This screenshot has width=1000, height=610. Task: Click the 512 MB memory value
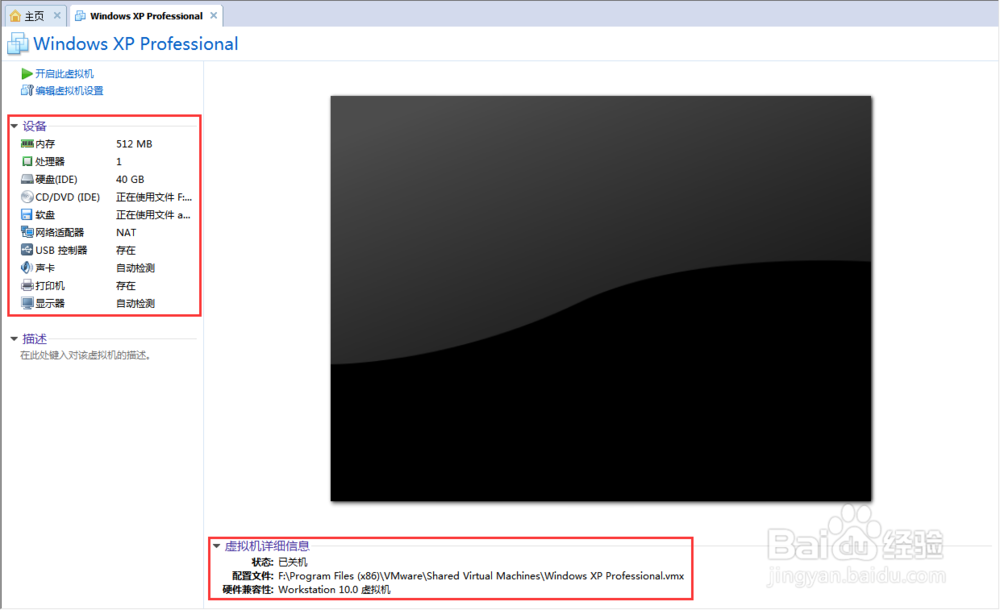tap(134, 144)
